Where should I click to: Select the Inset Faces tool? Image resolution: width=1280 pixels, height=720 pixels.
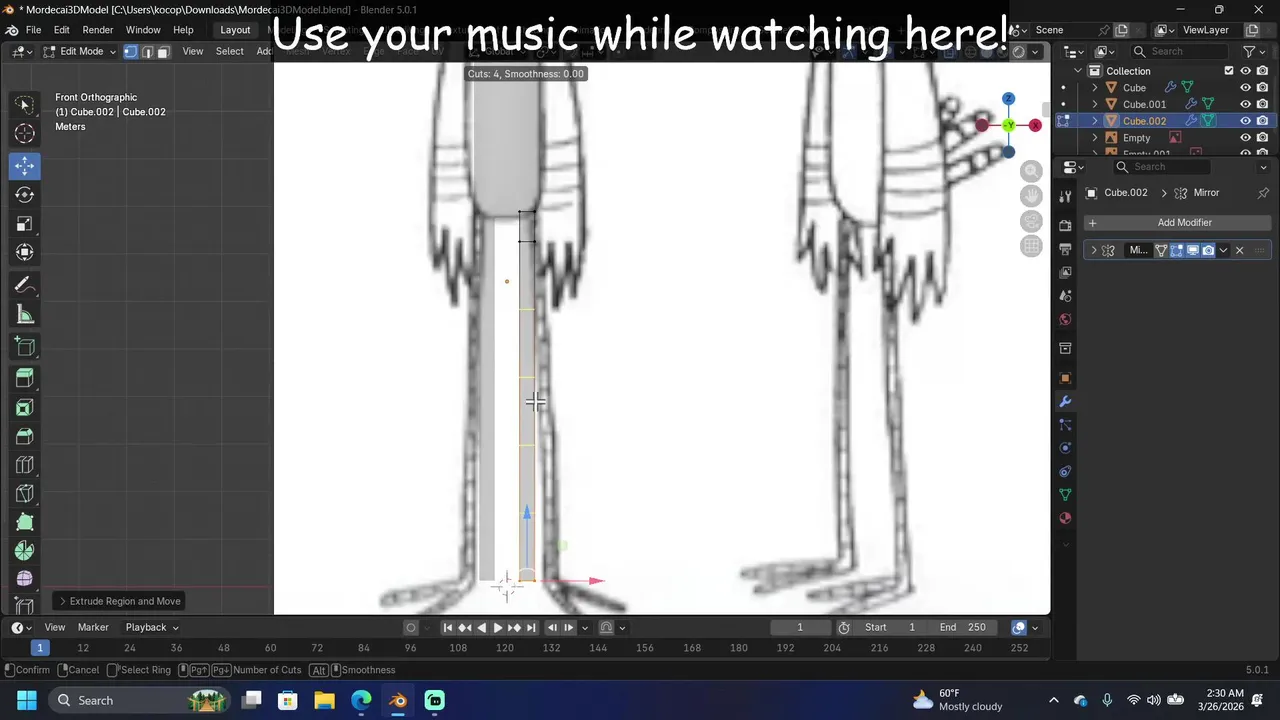pos(25,407)
